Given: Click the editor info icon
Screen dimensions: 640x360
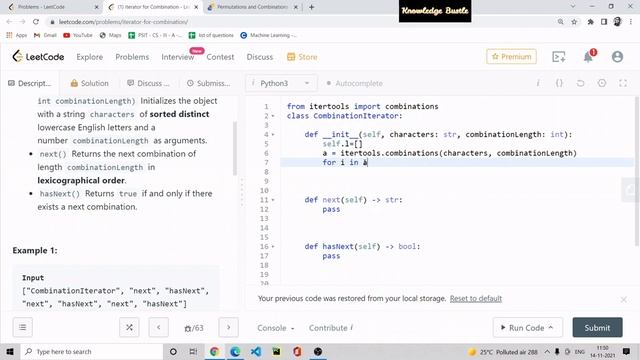Looking at the screenshot, I should (538, 83).
